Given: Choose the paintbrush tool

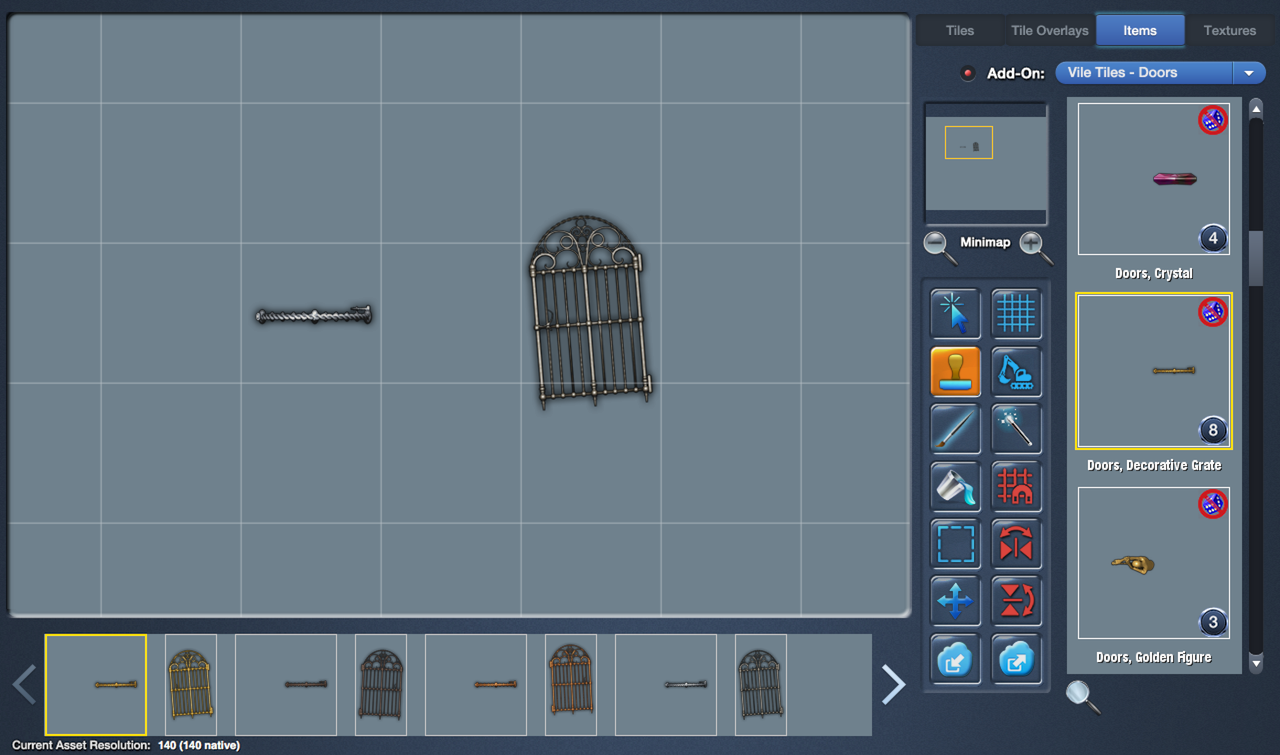Looking at the screenshot, I should (x=956, y=429).
